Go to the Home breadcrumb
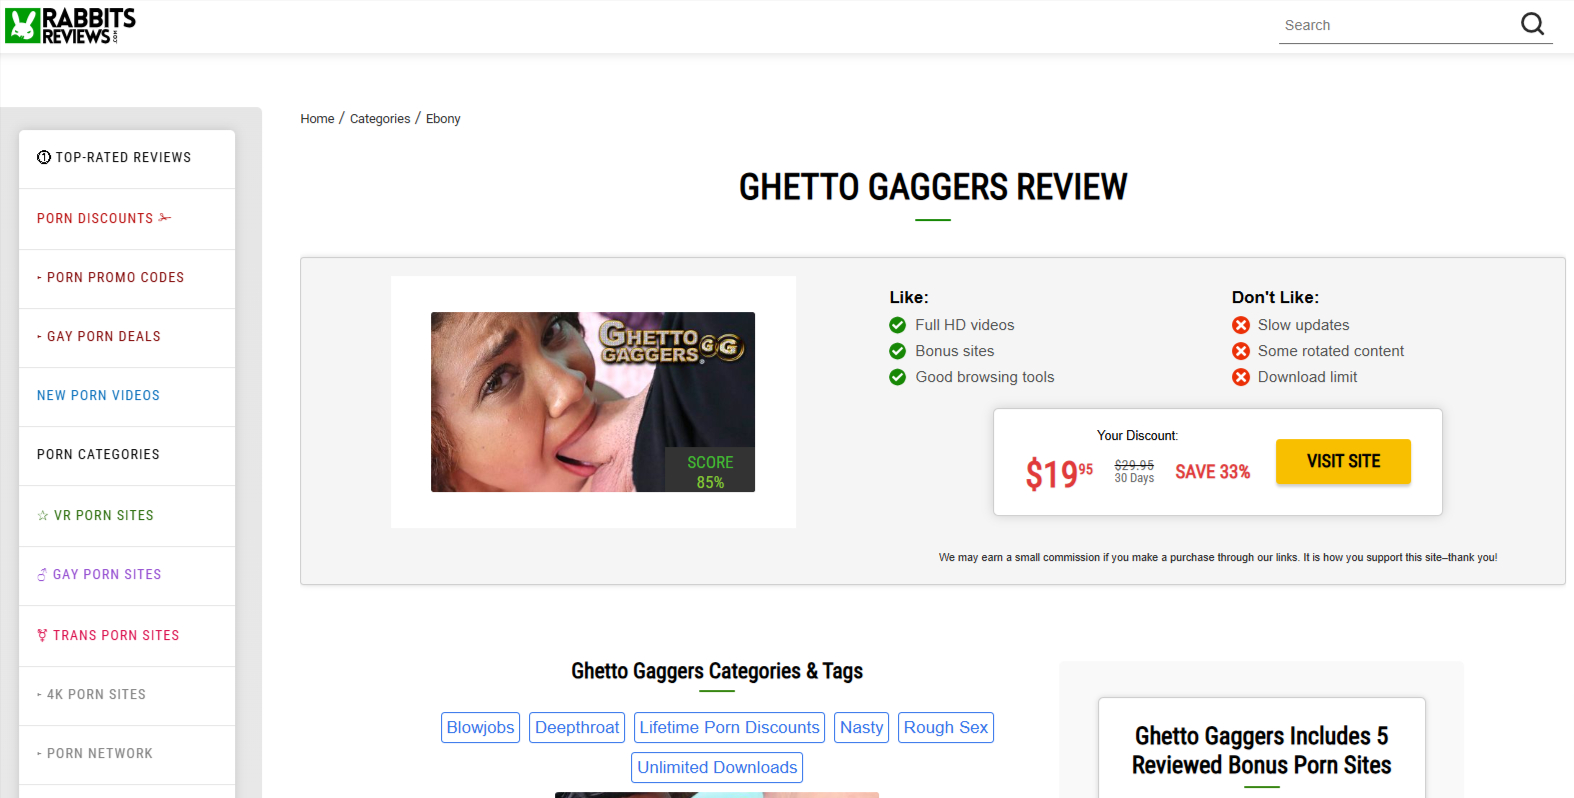 pos(317,119)
